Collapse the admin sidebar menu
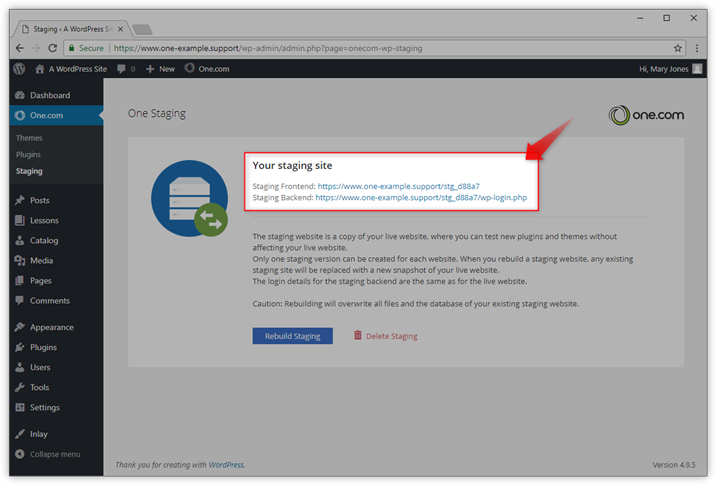The height and width of the screenshot is (485, 716). click(55, 454)
